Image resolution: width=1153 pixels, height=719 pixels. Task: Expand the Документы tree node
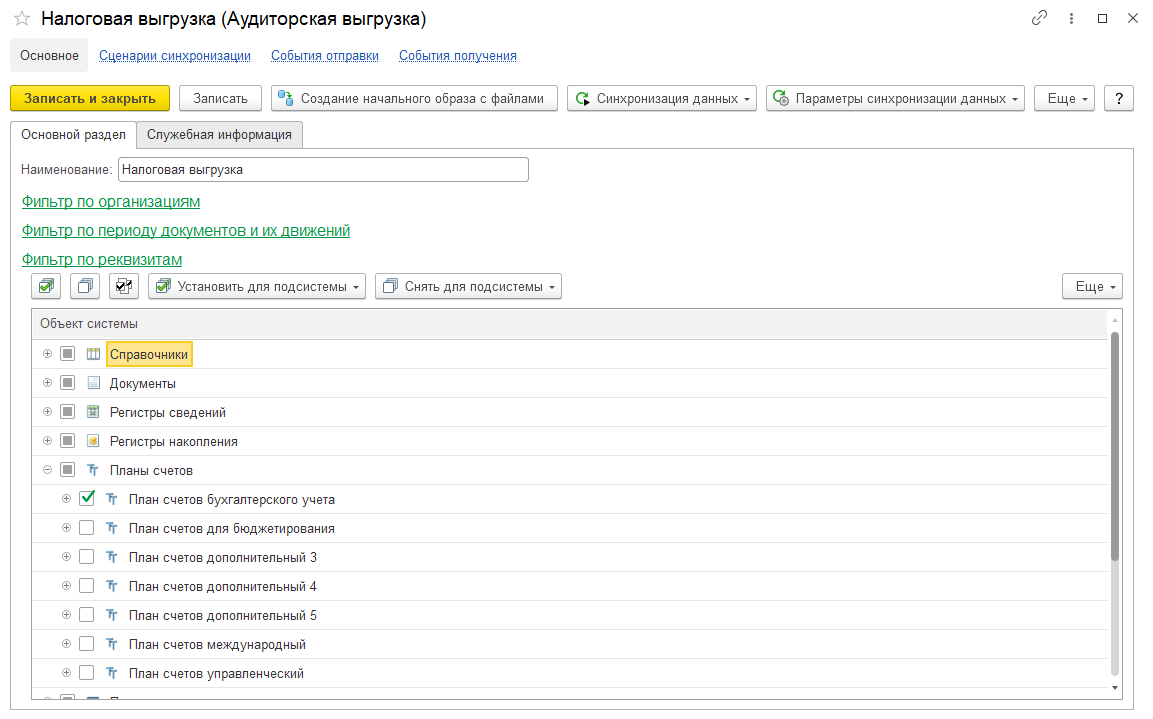[x=47, y=383]
